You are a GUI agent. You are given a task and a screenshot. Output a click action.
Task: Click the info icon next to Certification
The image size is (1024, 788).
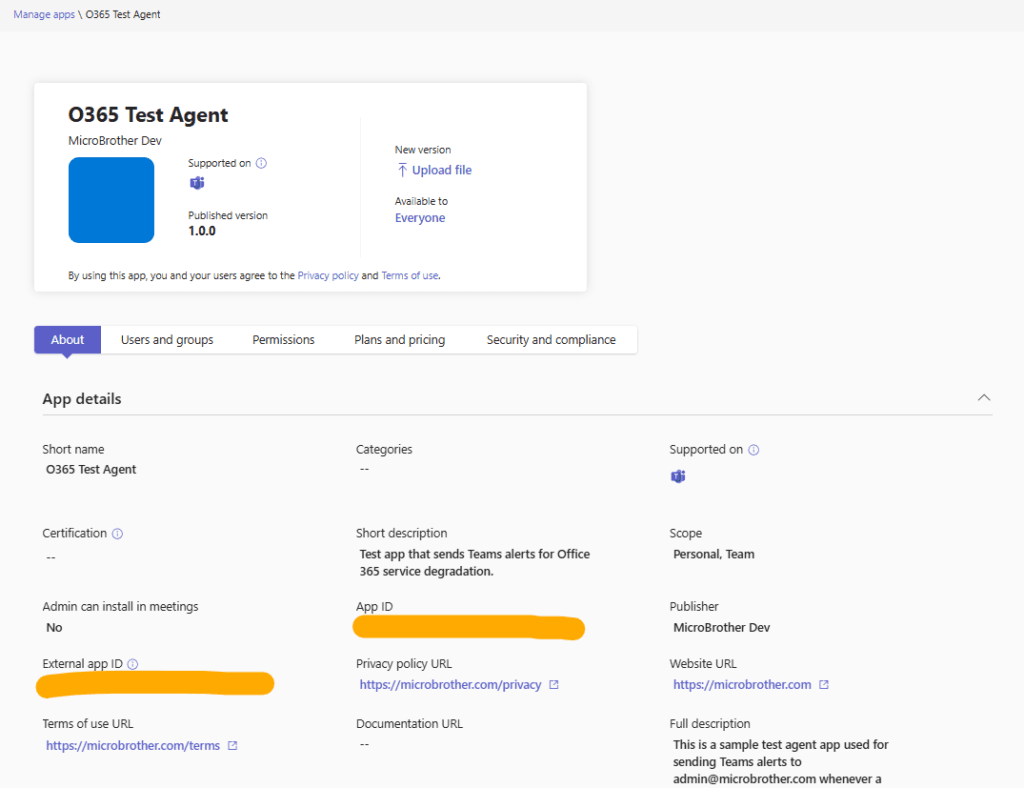point(117,534)
